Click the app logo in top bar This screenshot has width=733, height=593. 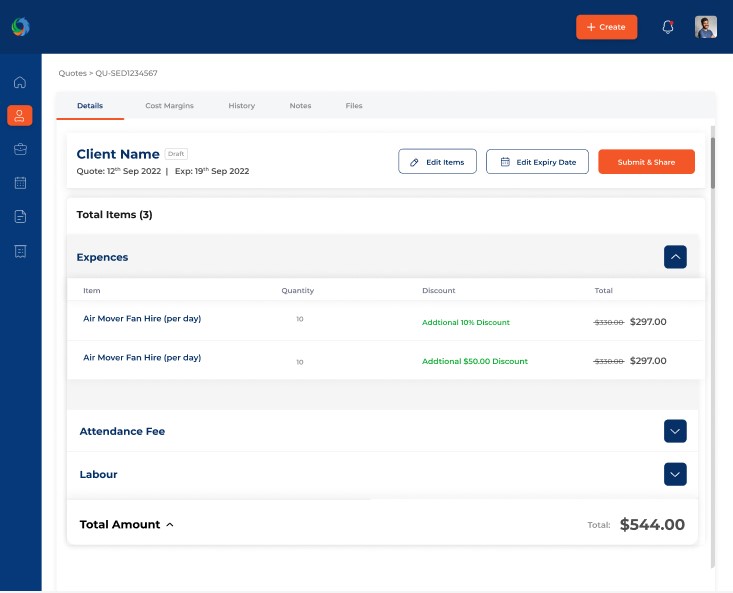[x=21, y=27]
